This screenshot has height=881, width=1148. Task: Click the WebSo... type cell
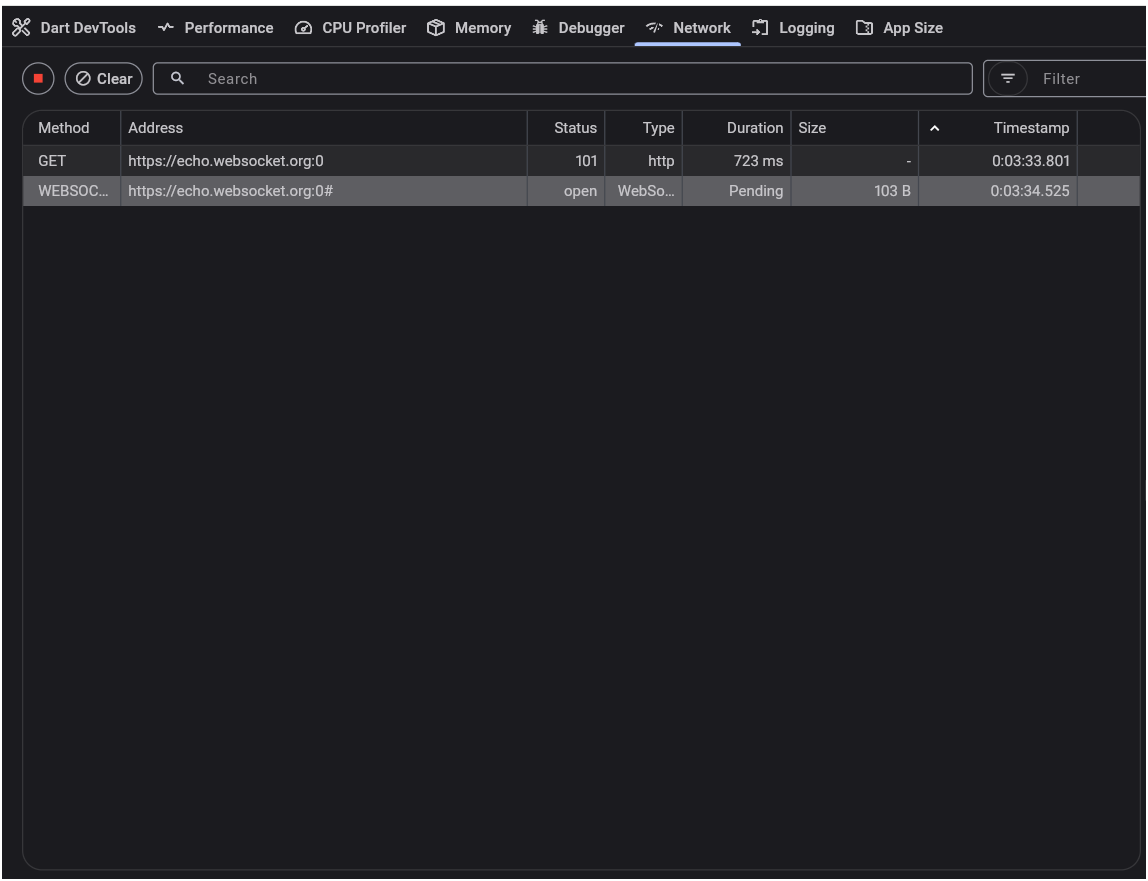click(646, 191)
